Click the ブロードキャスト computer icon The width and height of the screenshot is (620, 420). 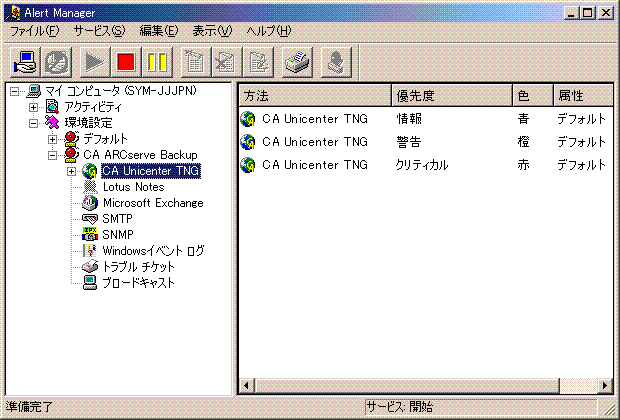tap(90, 282)
